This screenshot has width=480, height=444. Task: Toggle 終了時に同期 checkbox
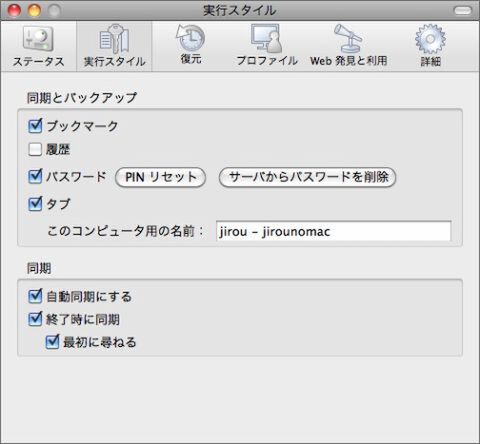pyautogui.click(x=35, y=319)
